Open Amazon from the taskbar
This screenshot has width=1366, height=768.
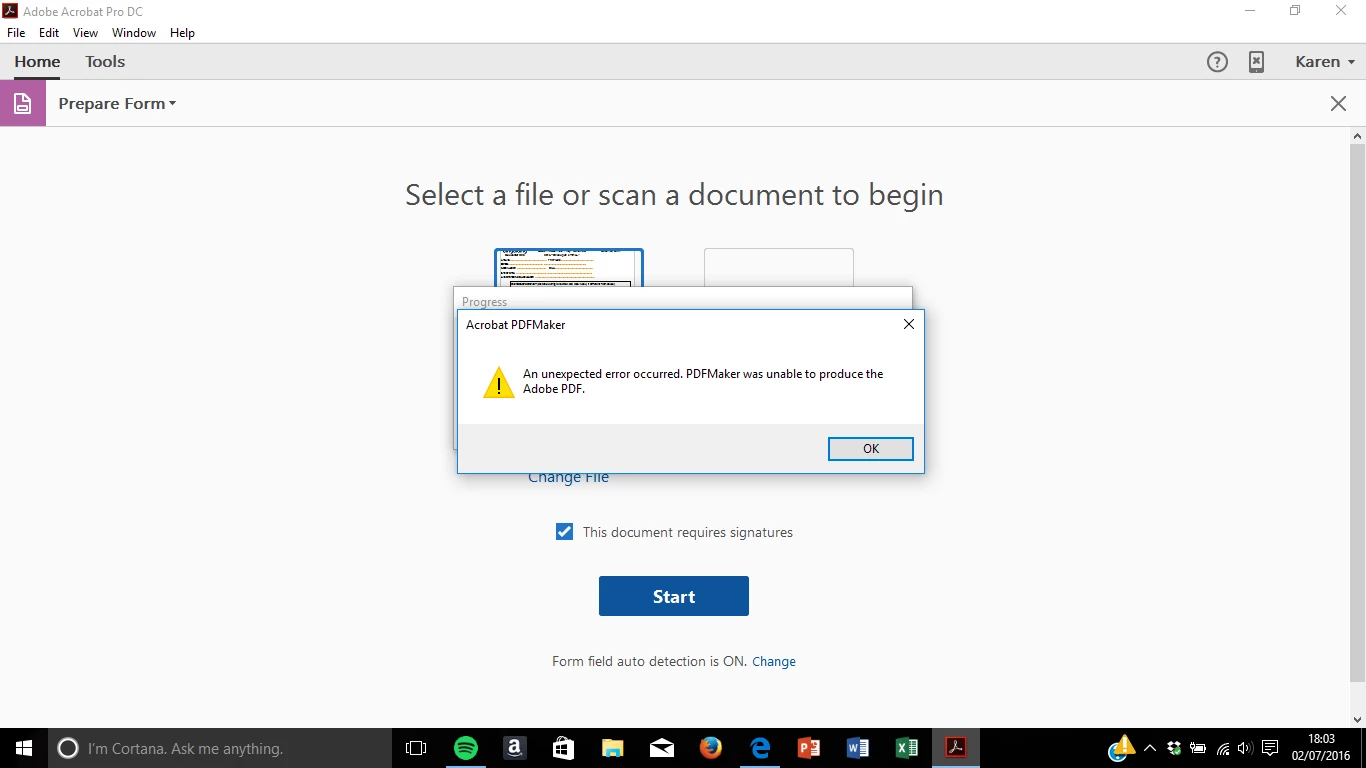click(515, 748)
